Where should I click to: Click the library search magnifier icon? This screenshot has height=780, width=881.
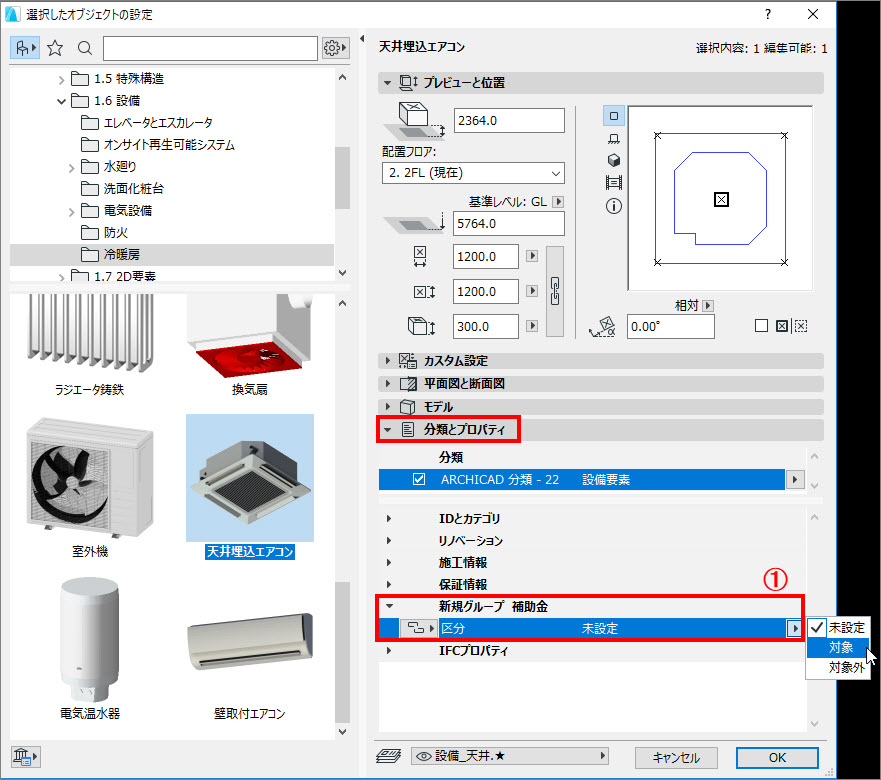85,48
